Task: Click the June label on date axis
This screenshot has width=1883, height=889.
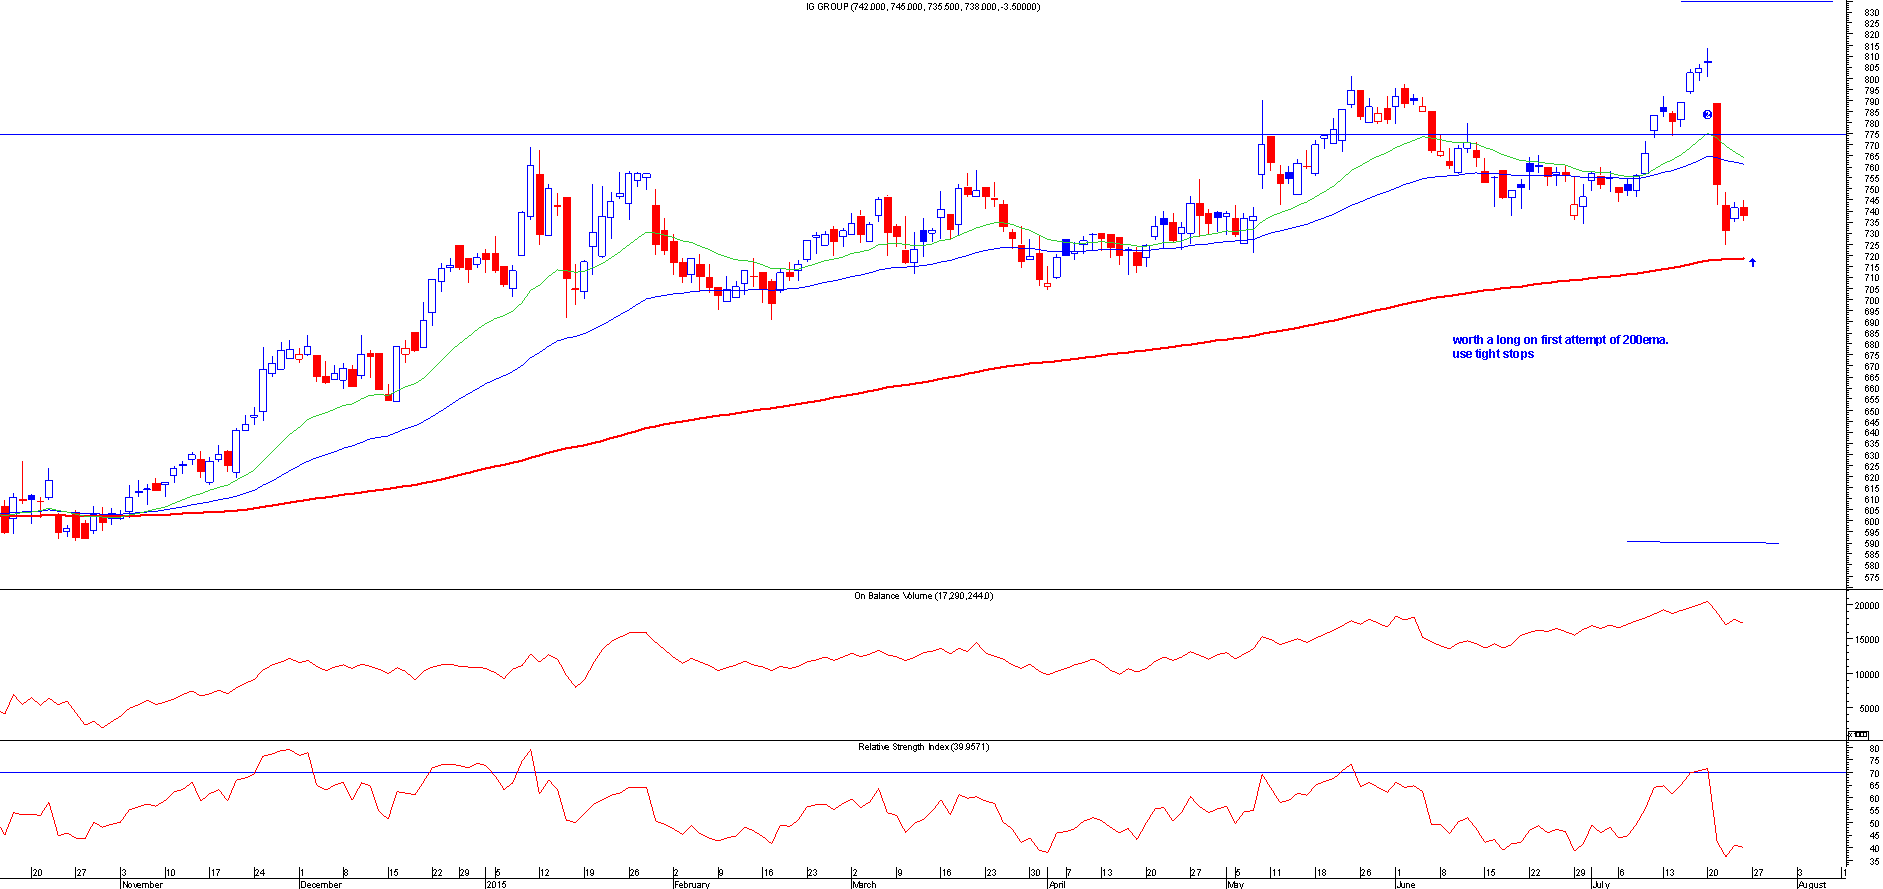Action: (x=1405, y=884)
